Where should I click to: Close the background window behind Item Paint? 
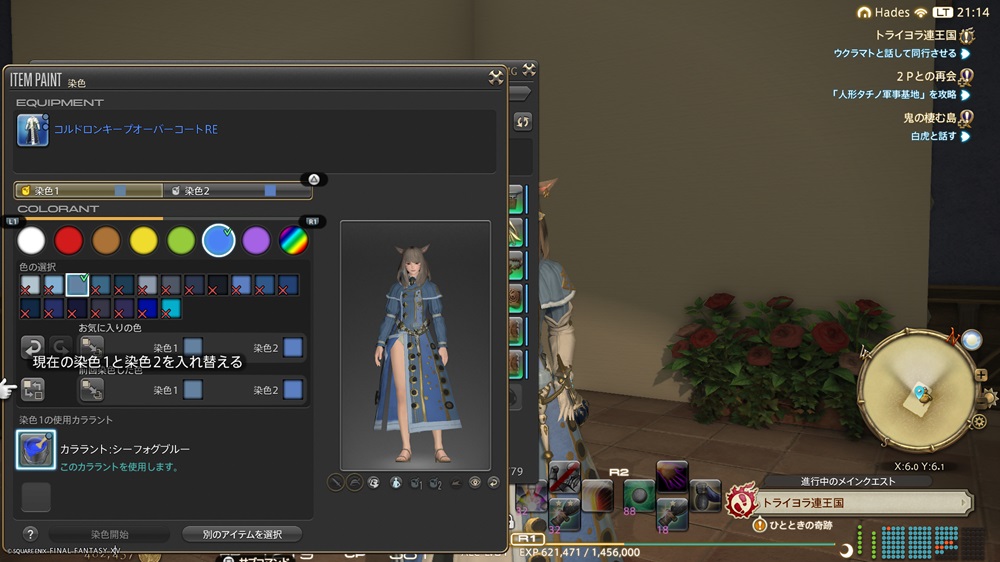(529, 69)
